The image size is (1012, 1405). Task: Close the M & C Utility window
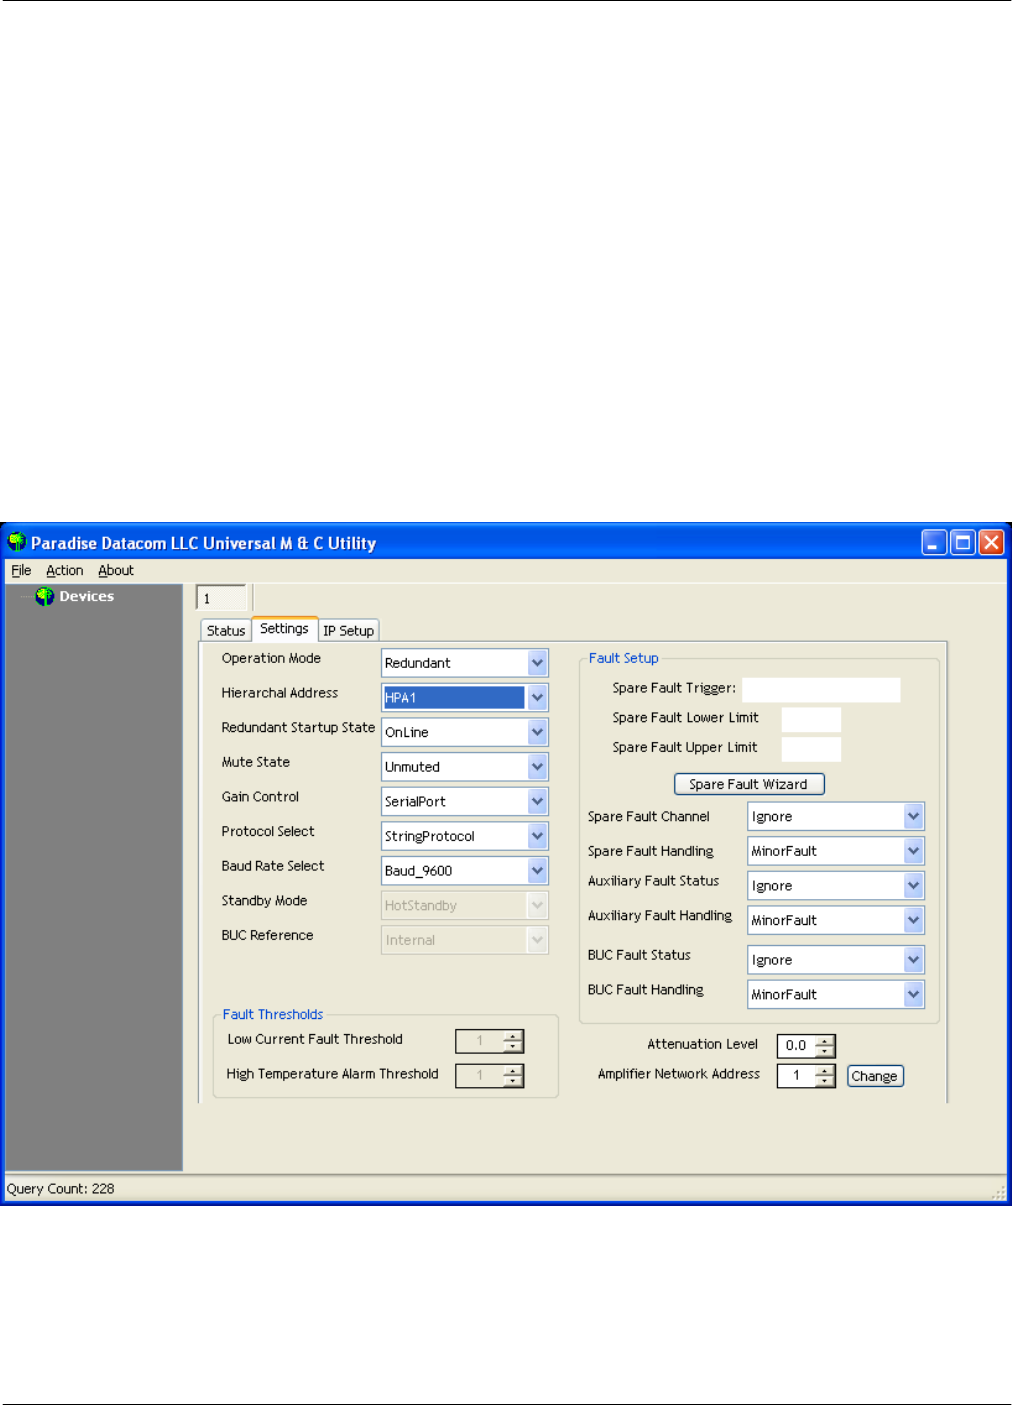point(991,542)
